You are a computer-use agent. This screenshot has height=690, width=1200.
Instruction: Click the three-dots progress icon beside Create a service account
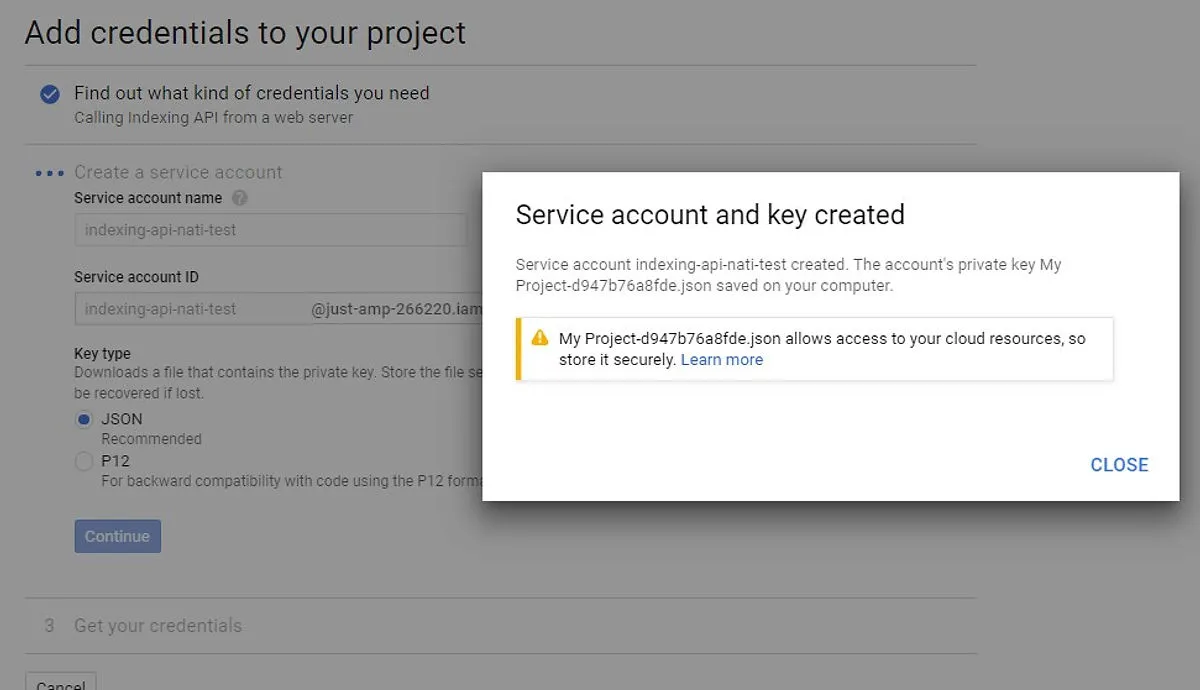(x=49, y=173)
